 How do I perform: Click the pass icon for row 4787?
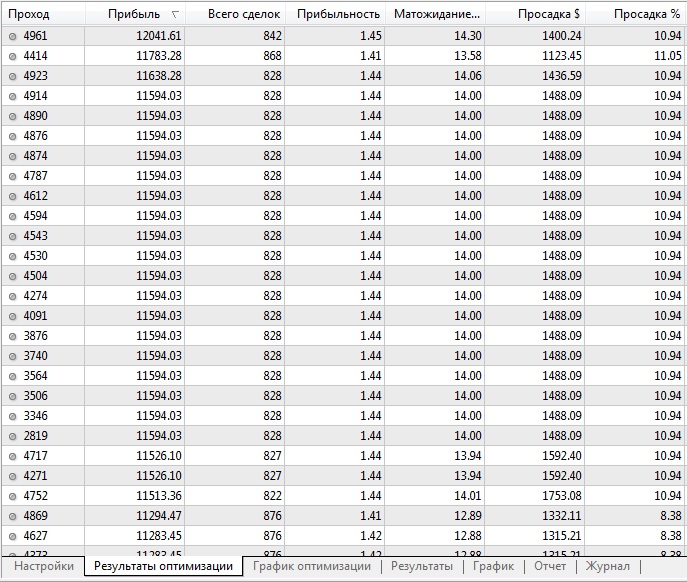click(13, 176)
